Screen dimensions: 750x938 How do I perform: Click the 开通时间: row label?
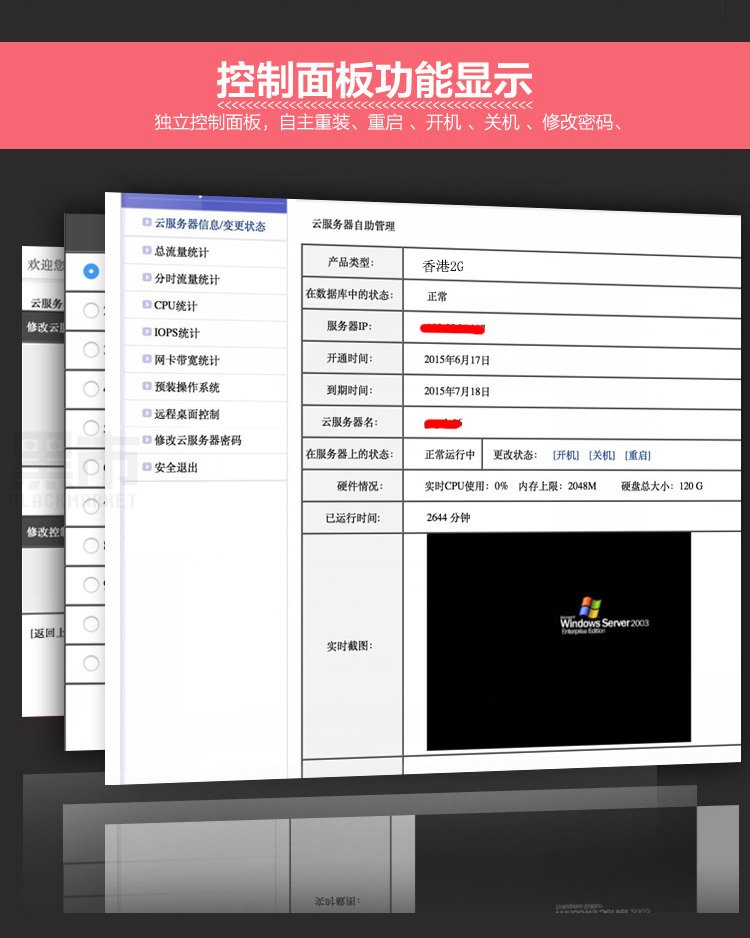pos(349,358)
